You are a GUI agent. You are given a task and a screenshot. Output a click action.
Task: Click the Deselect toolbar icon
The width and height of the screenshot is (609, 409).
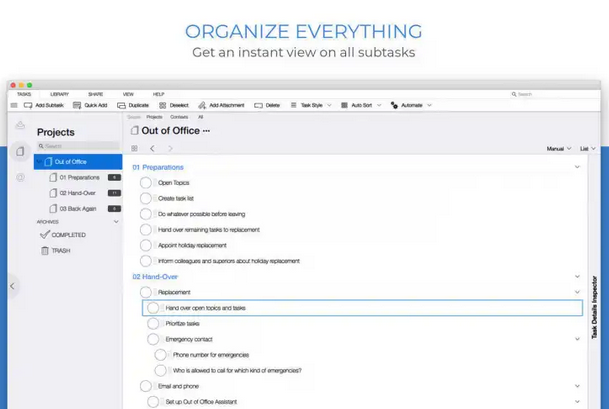pyautogui.click(x=162, y=105)
